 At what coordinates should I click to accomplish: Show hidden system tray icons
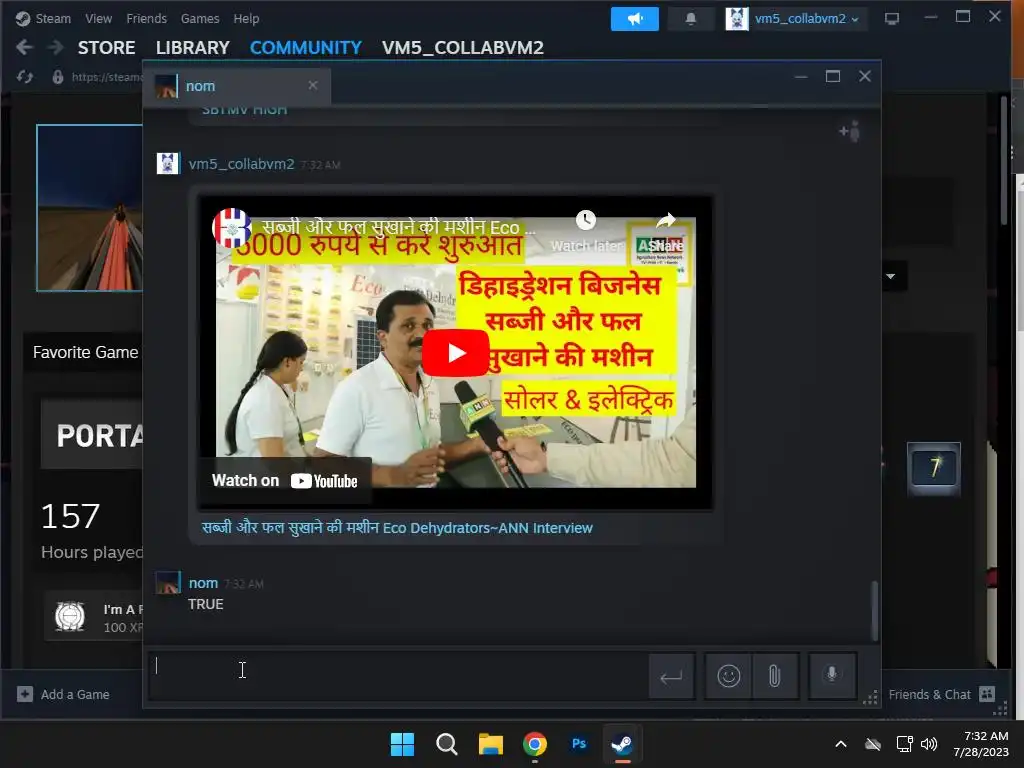tap(841, 744)
